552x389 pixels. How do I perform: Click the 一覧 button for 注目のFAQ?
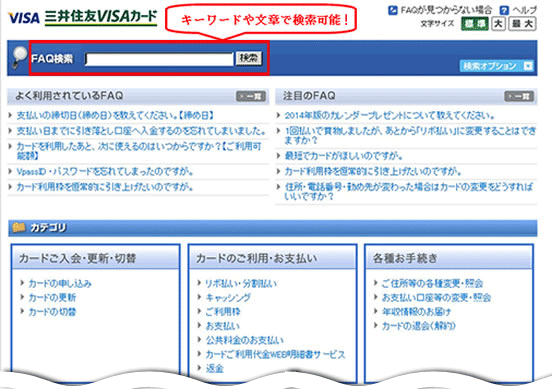coord(519,96)
